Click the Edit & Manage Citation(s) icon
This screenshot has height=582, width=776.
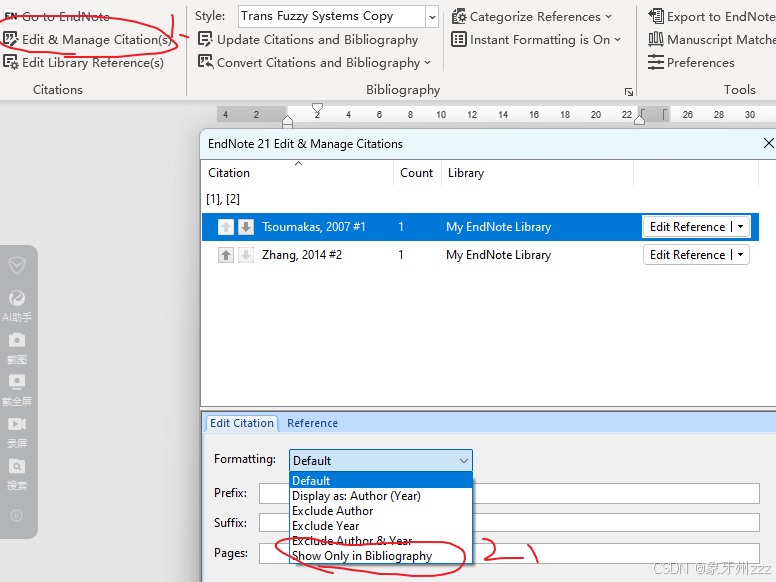tap(10, 39)
